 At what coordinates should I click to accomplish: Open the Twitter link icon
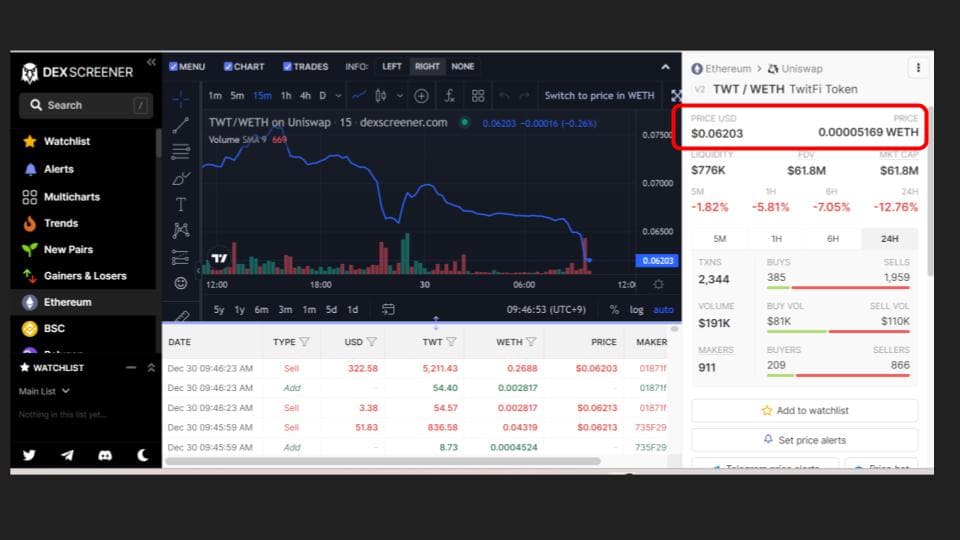[x=29, y=455]
